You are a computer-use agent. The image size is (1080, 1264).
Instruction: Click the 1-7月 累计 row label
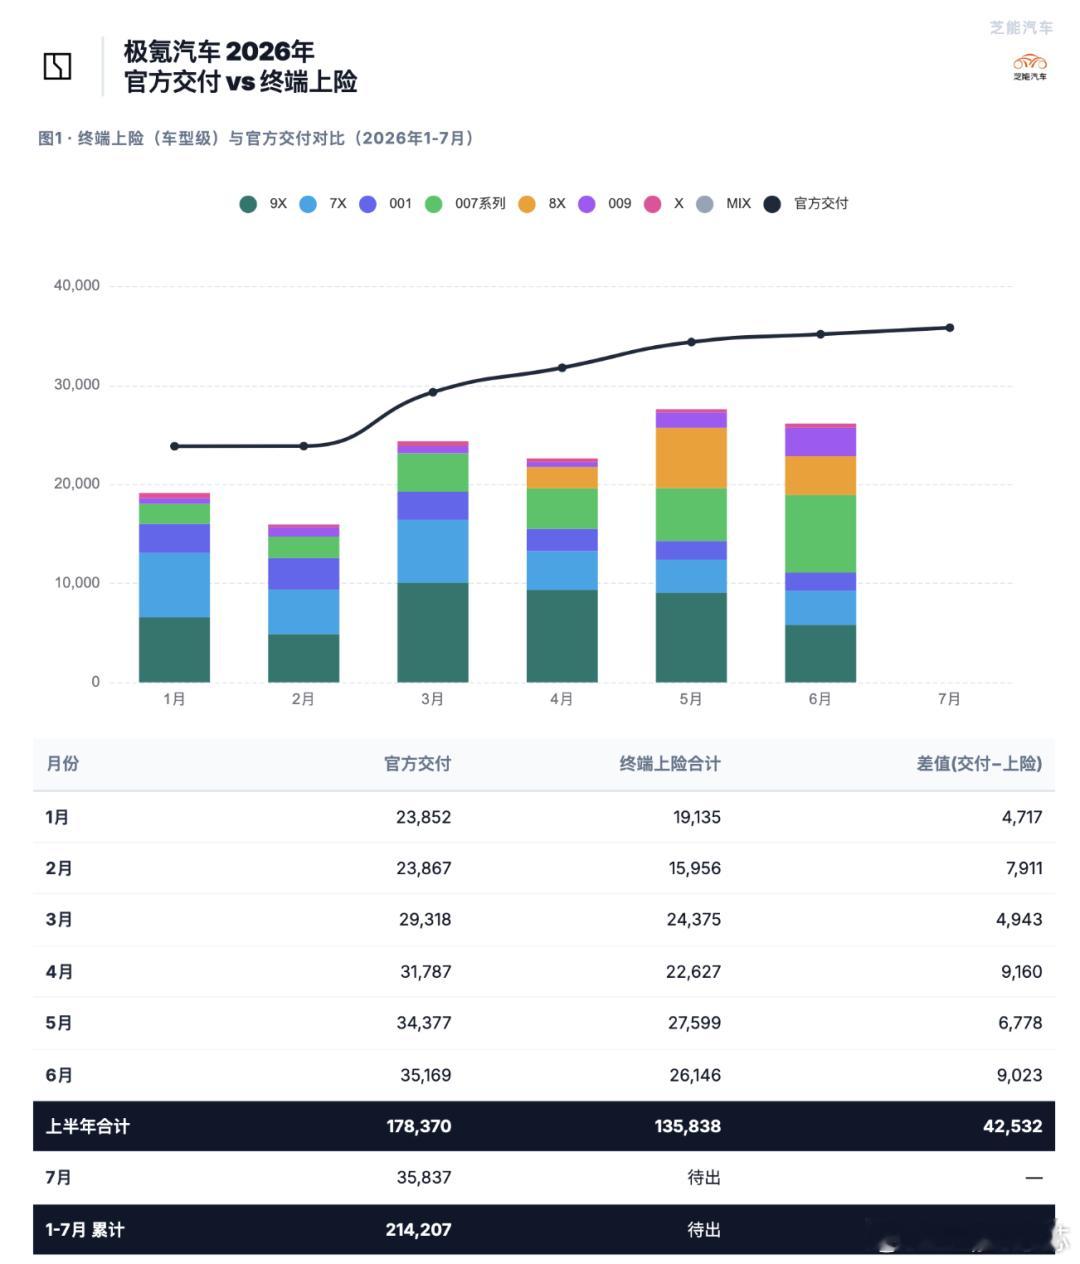(85, 1230)
